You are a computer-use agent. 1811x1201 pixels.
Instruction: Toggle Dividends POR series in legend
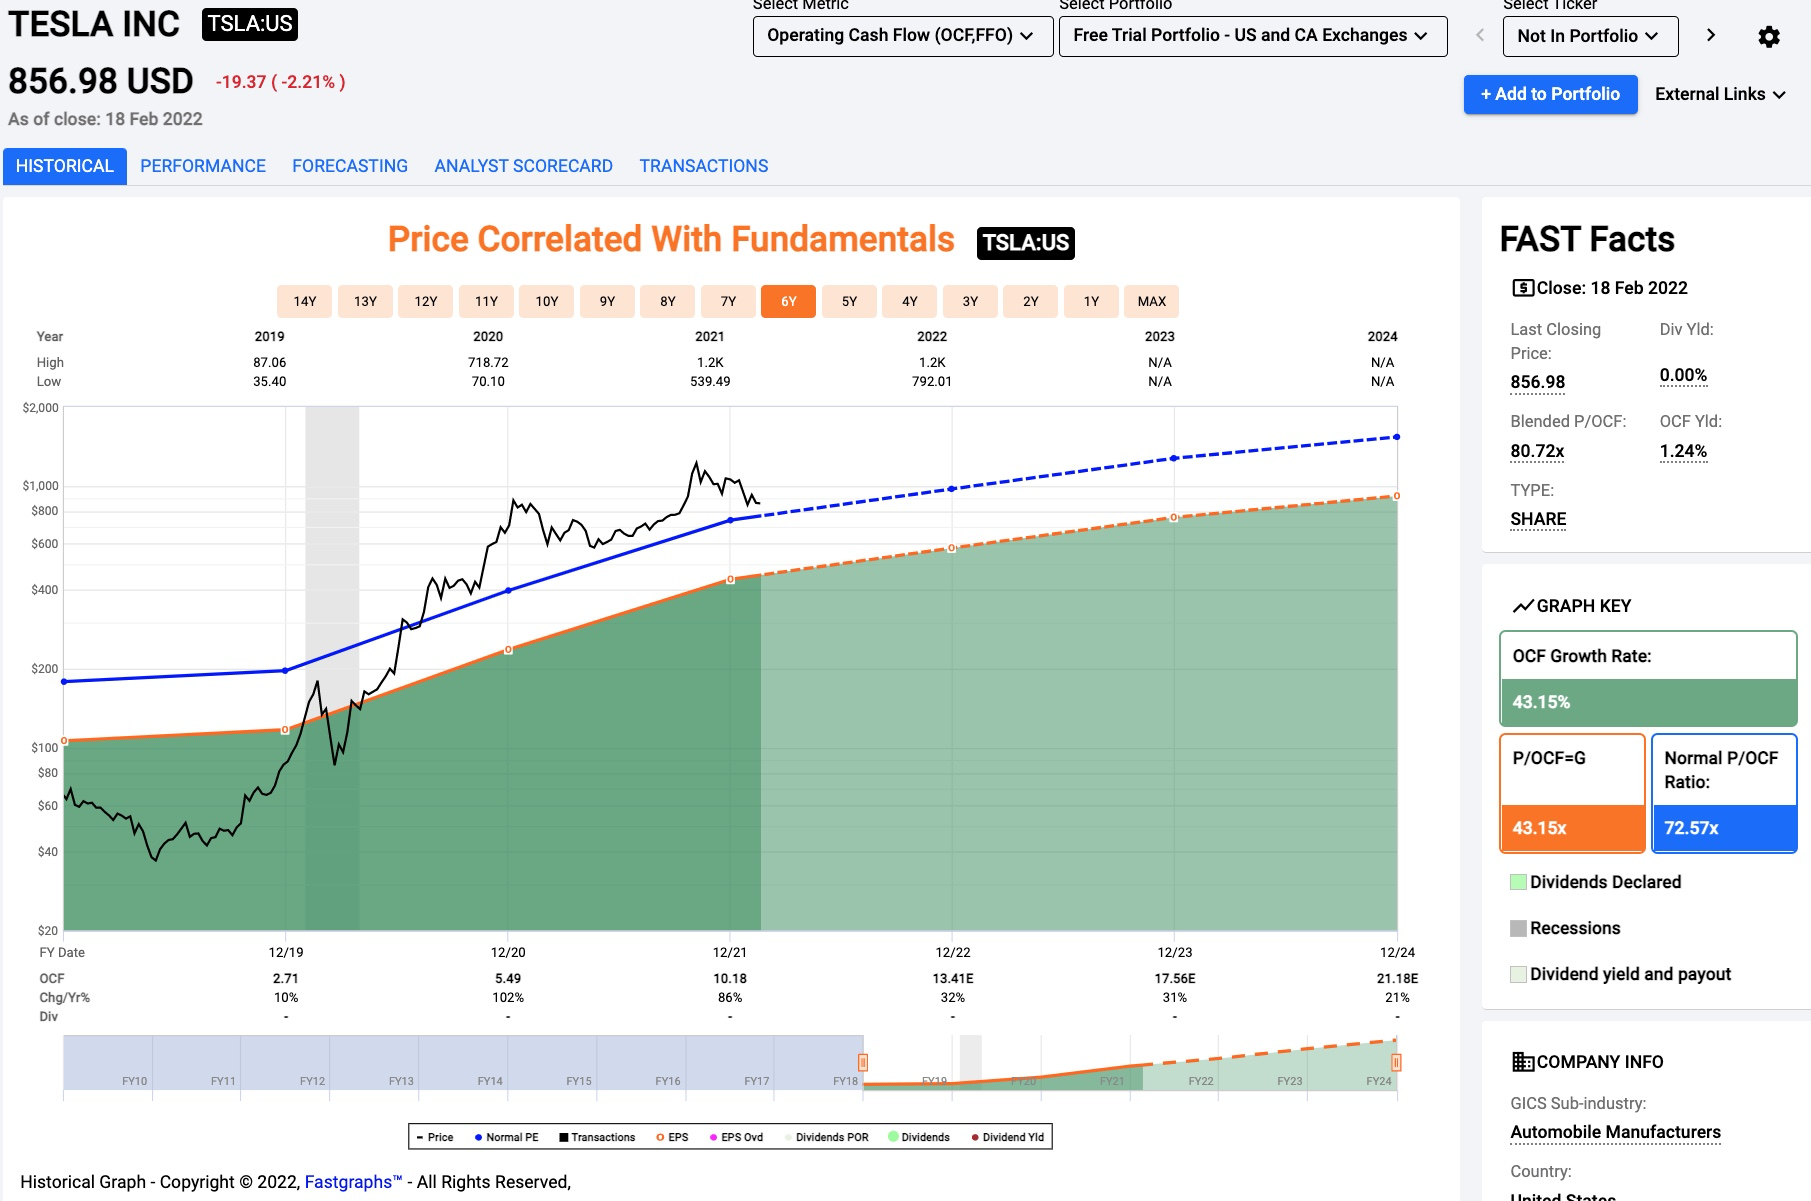pyautogui.click(x=827, y=1137)
